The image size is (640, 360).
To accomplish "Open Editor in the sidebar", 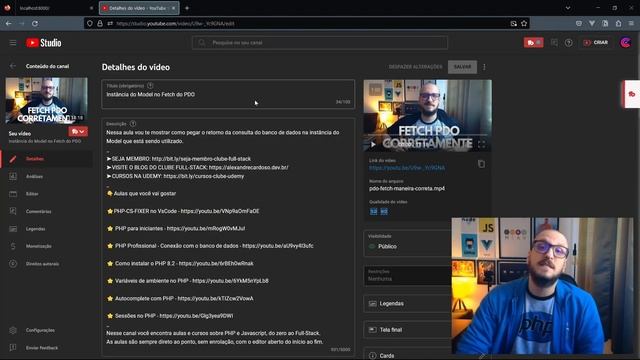I will click(x=47, y=194).
